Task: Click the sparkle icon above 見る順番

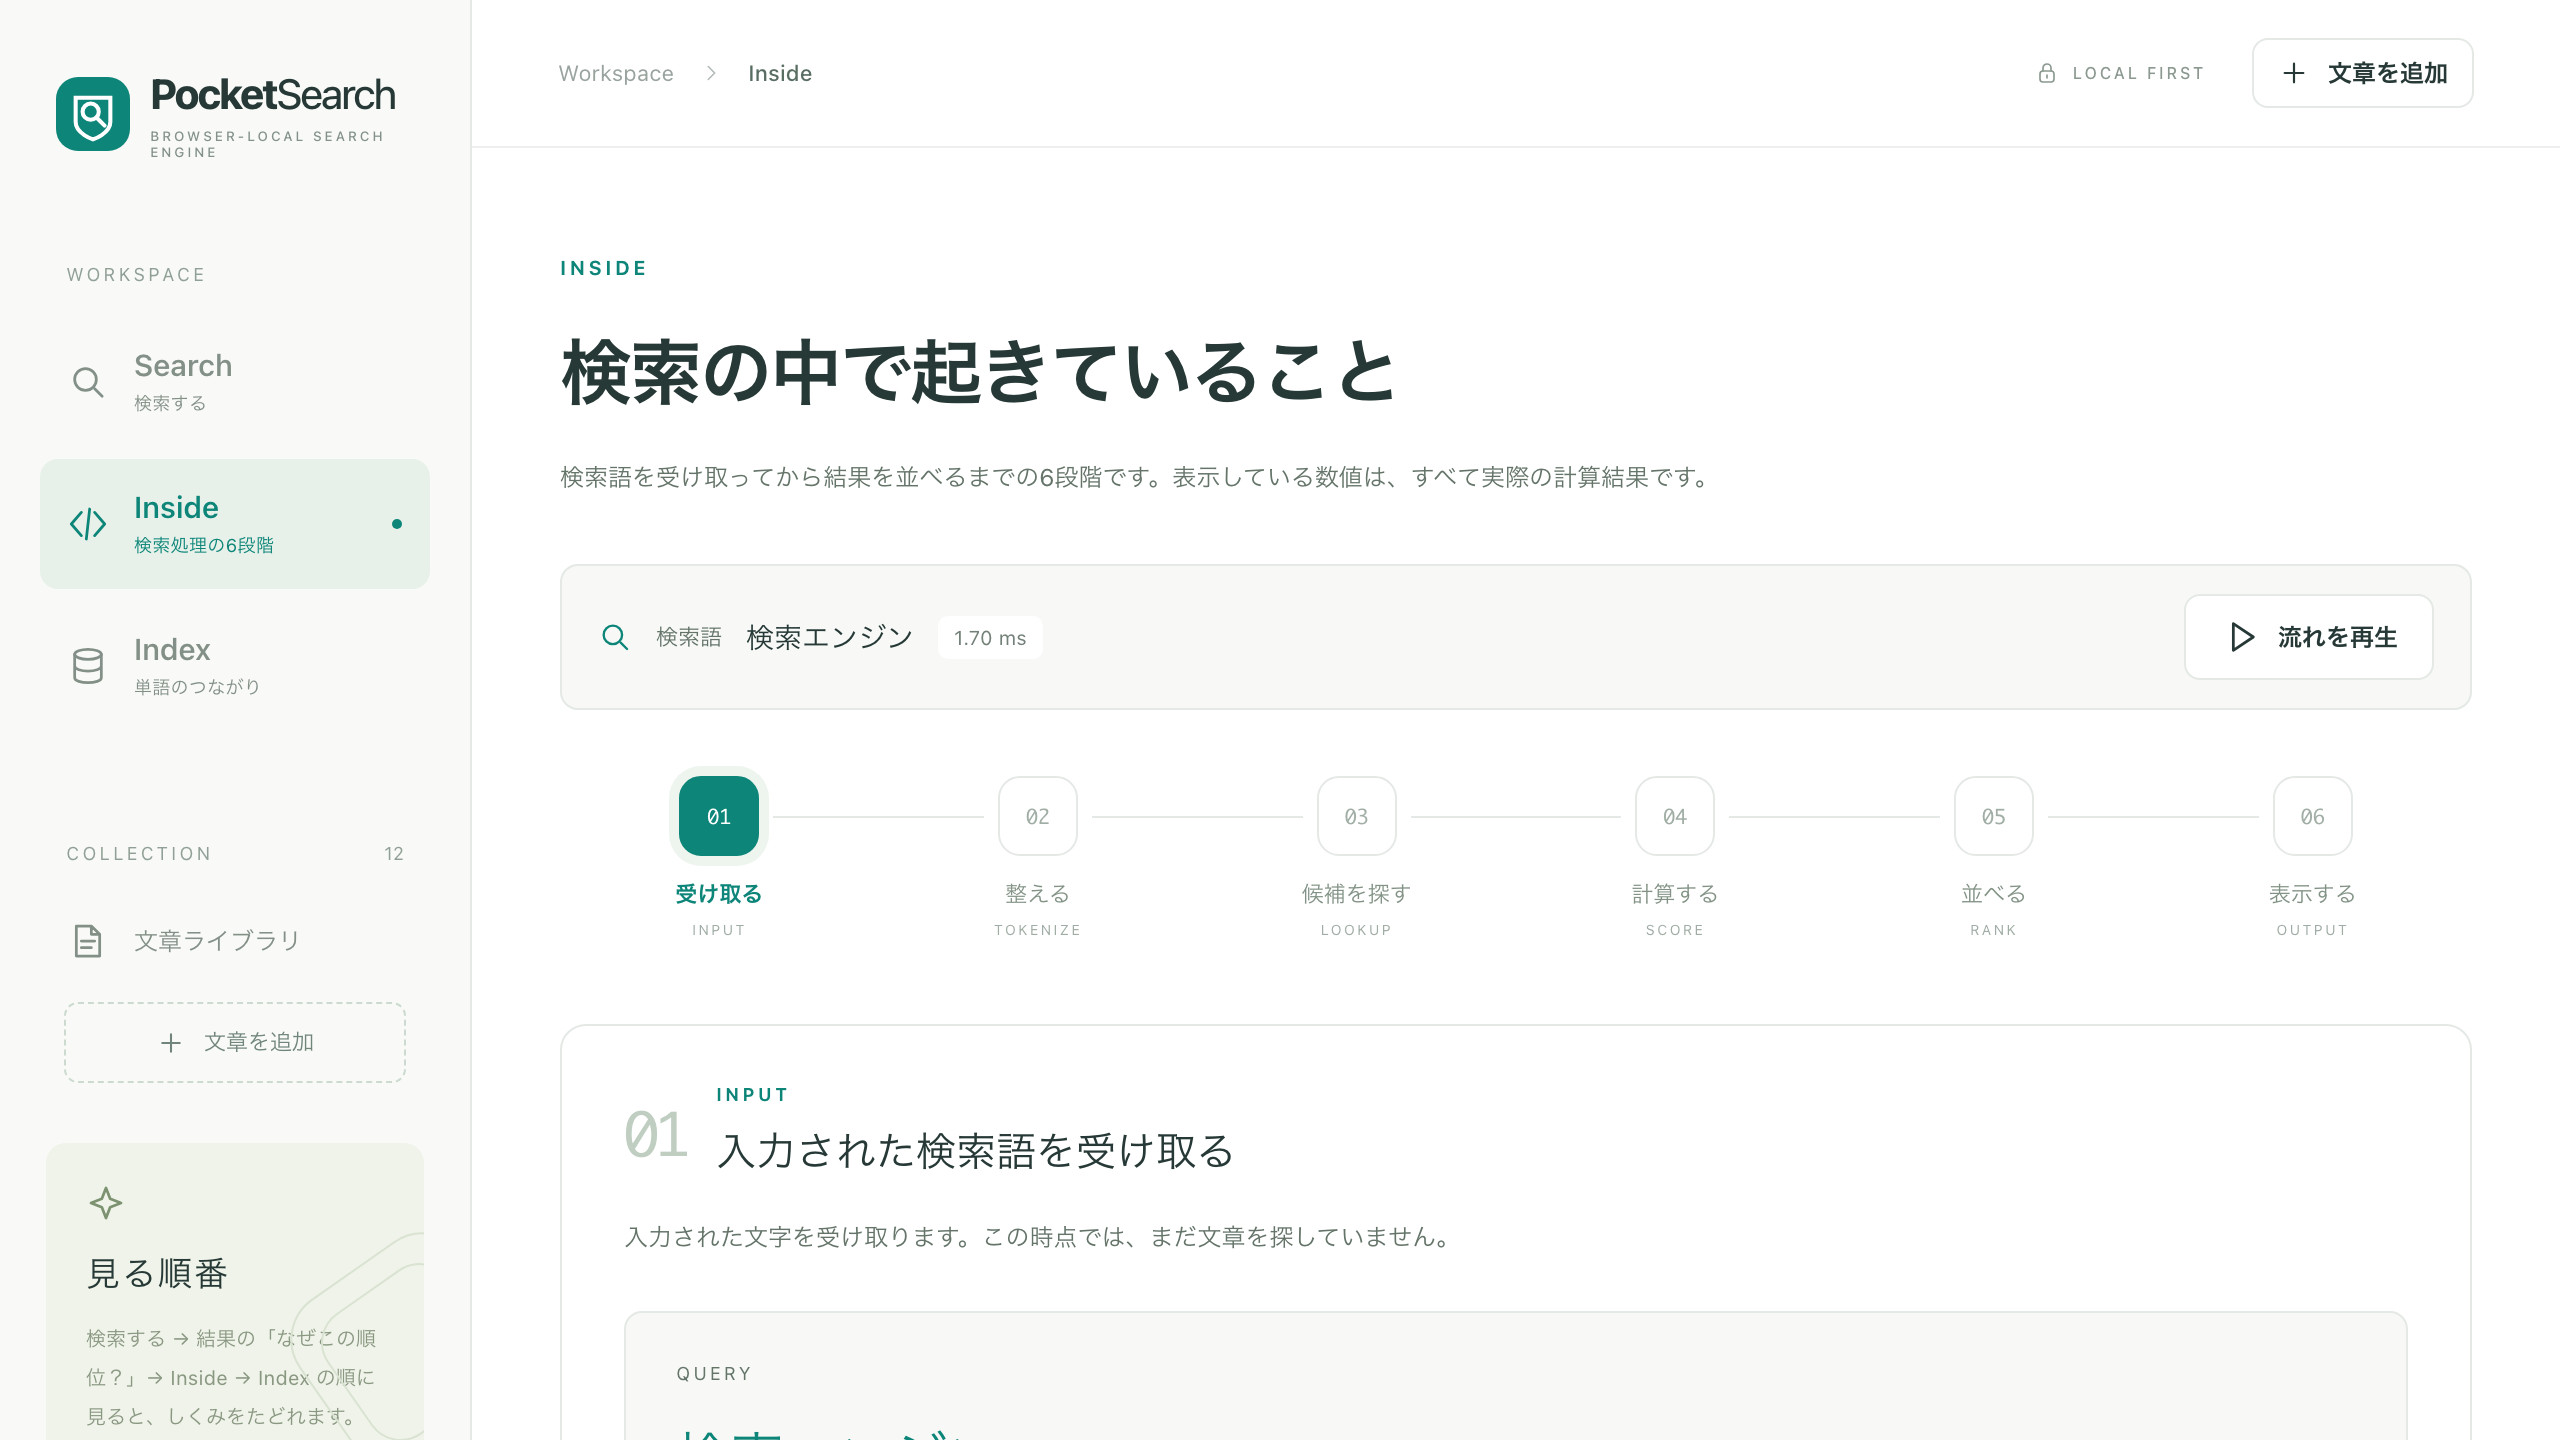Action: 106,1203
